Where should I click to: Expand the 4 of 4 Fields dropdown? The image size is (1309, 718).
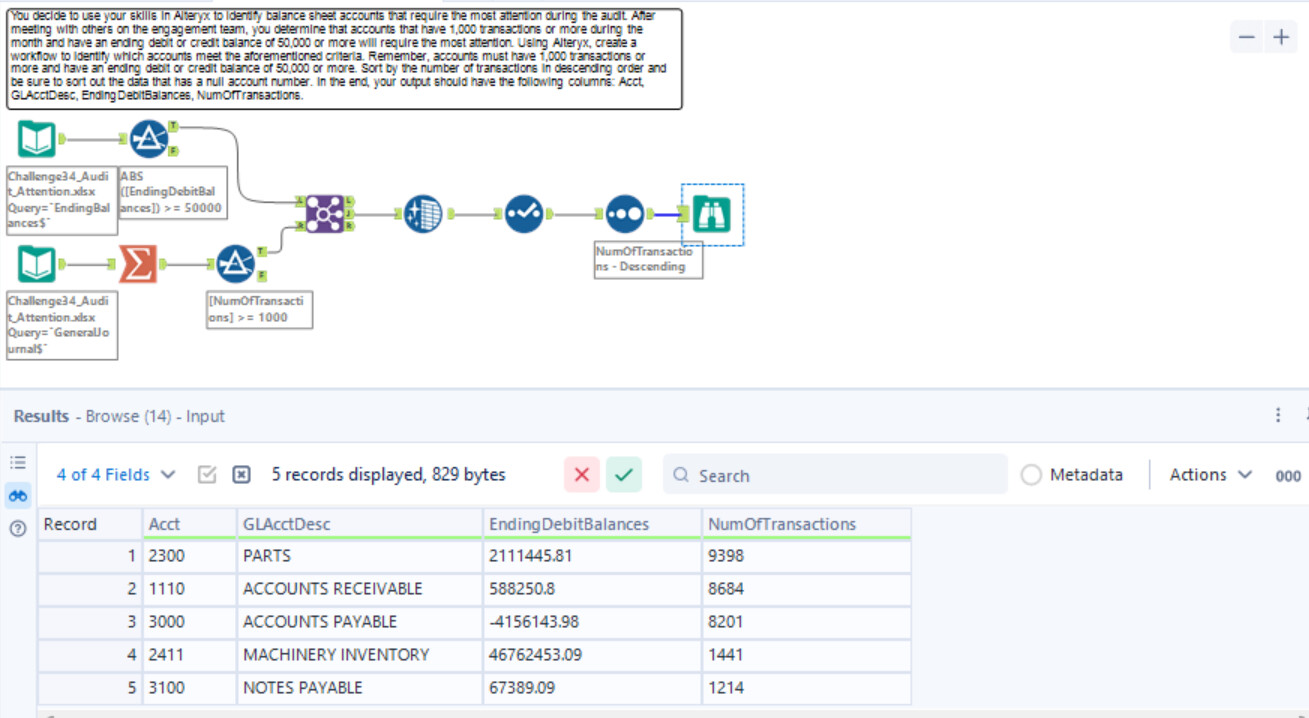tap(116, 475)
